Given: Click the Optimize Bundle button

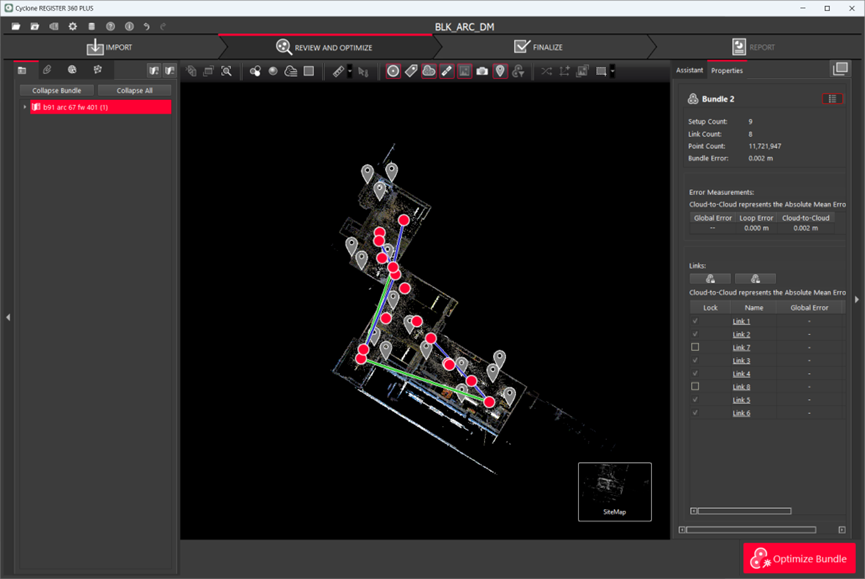Looking at the screenshot, I should pyautogui.click(x=799, y=558).
